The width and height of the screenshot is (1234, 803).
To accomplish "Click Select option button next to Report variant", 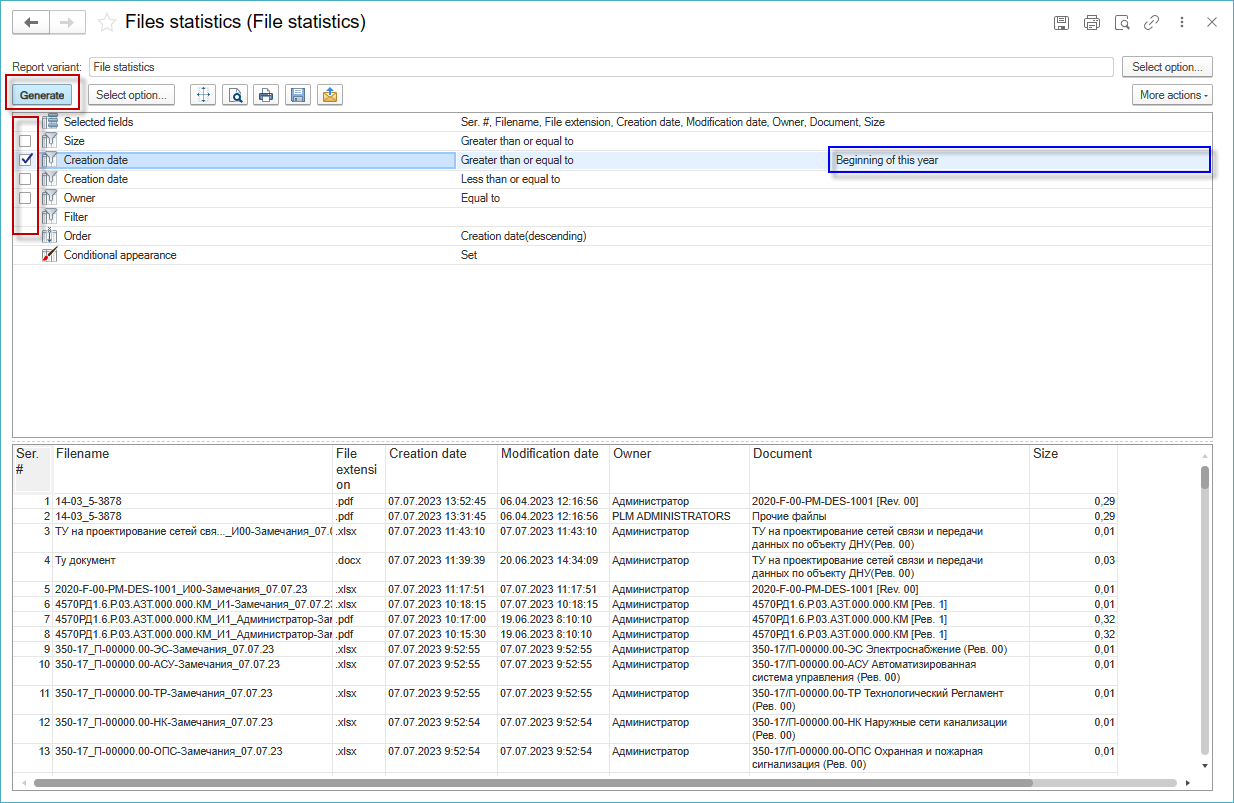I will [x=1167, y=67].
